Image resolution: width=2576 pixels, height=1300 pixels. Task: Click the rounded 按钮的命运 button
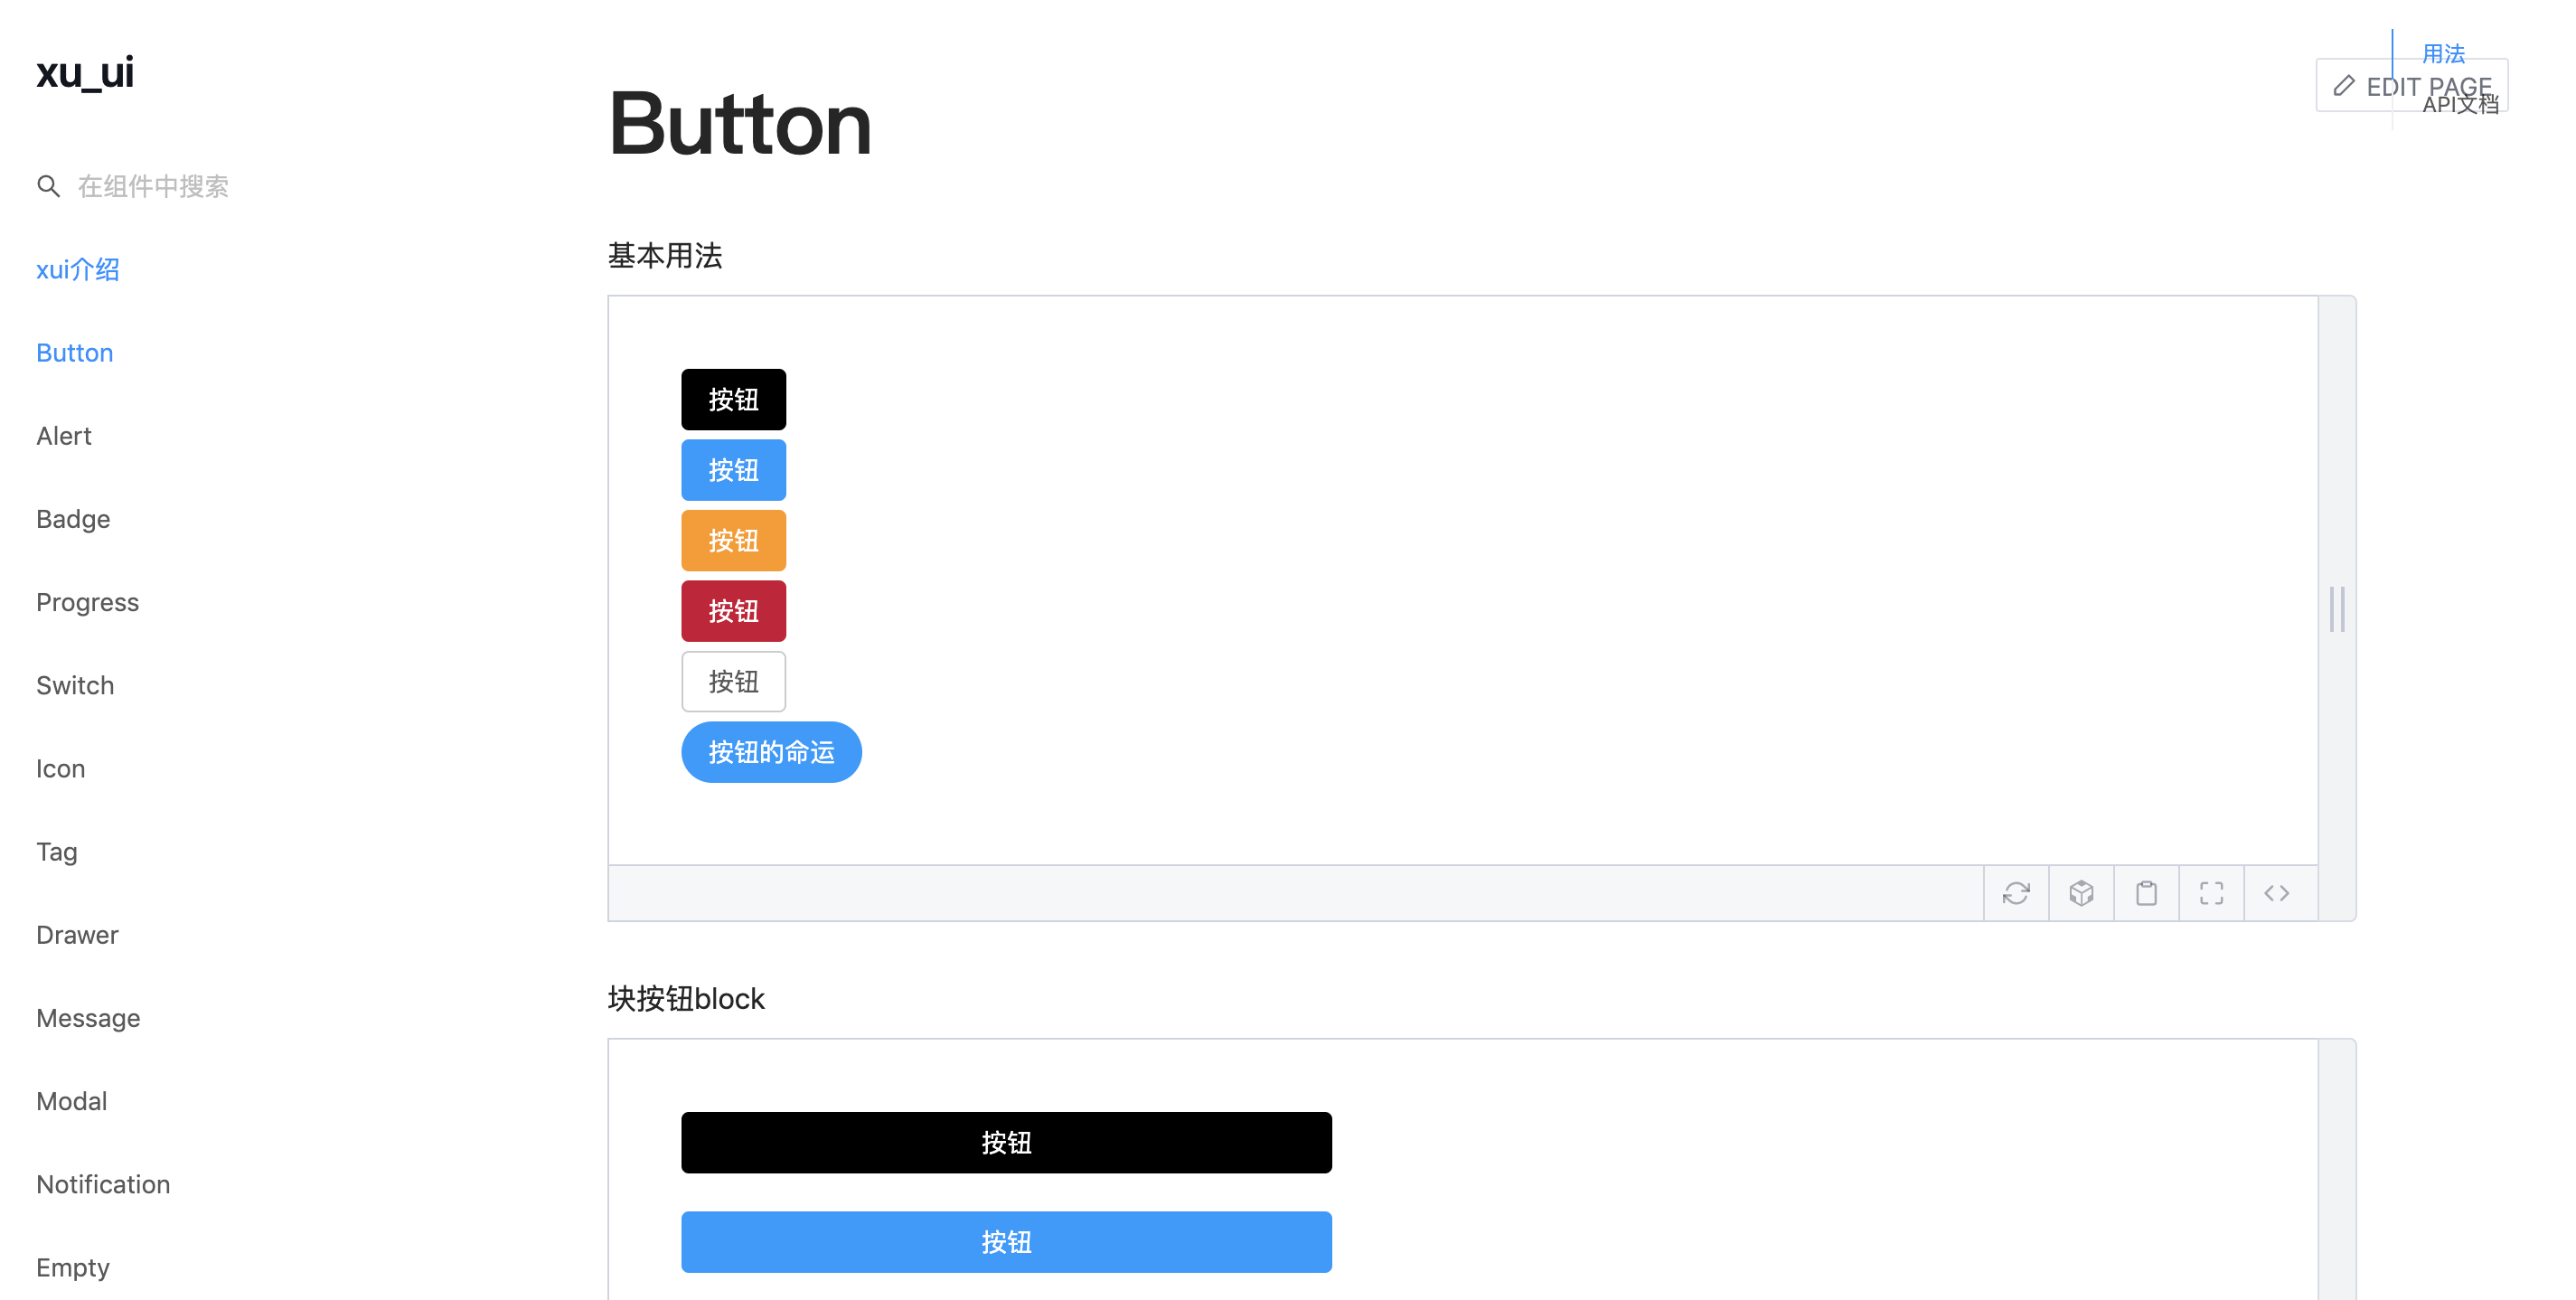point(771,752)
